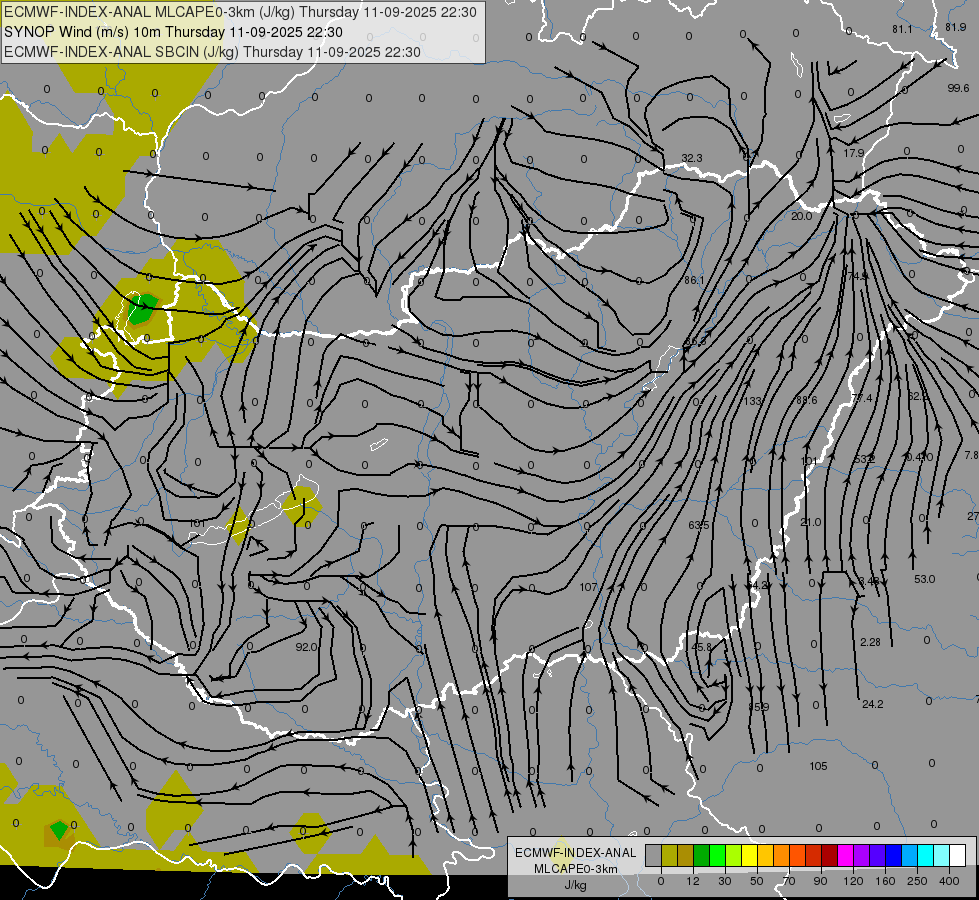Click the legend tick label 30
This screenshot has height=900, width=979.
(x=725, y=881)
